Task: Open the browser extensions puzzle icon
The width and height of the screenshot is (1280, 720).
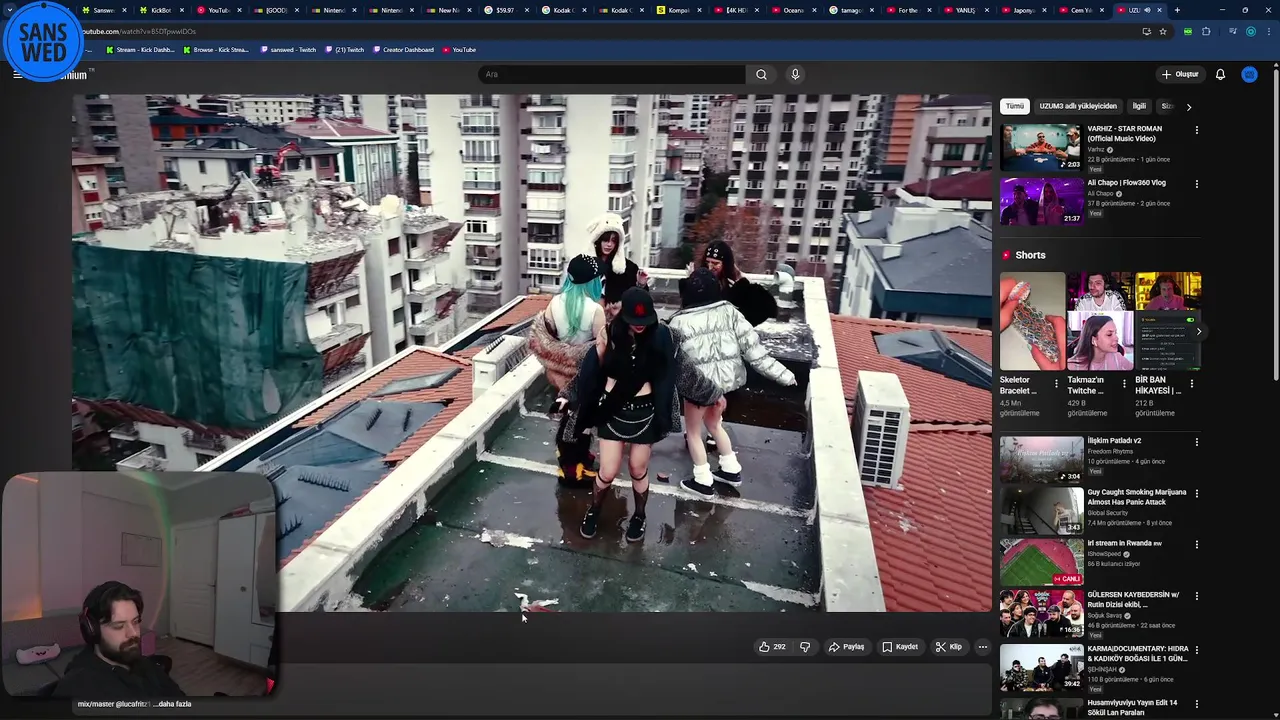Action: [1206, 31]
